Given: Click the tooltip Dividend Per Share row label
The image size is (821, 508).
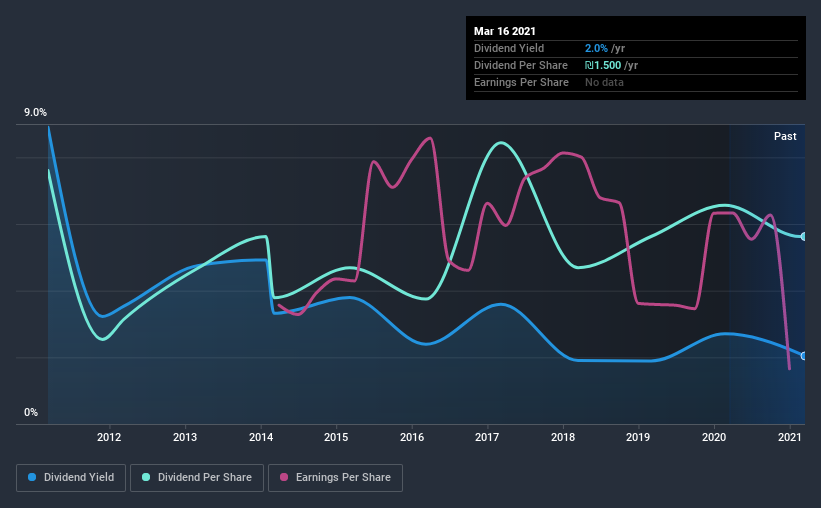Looking at the screenshot, I should coord(521,65).
